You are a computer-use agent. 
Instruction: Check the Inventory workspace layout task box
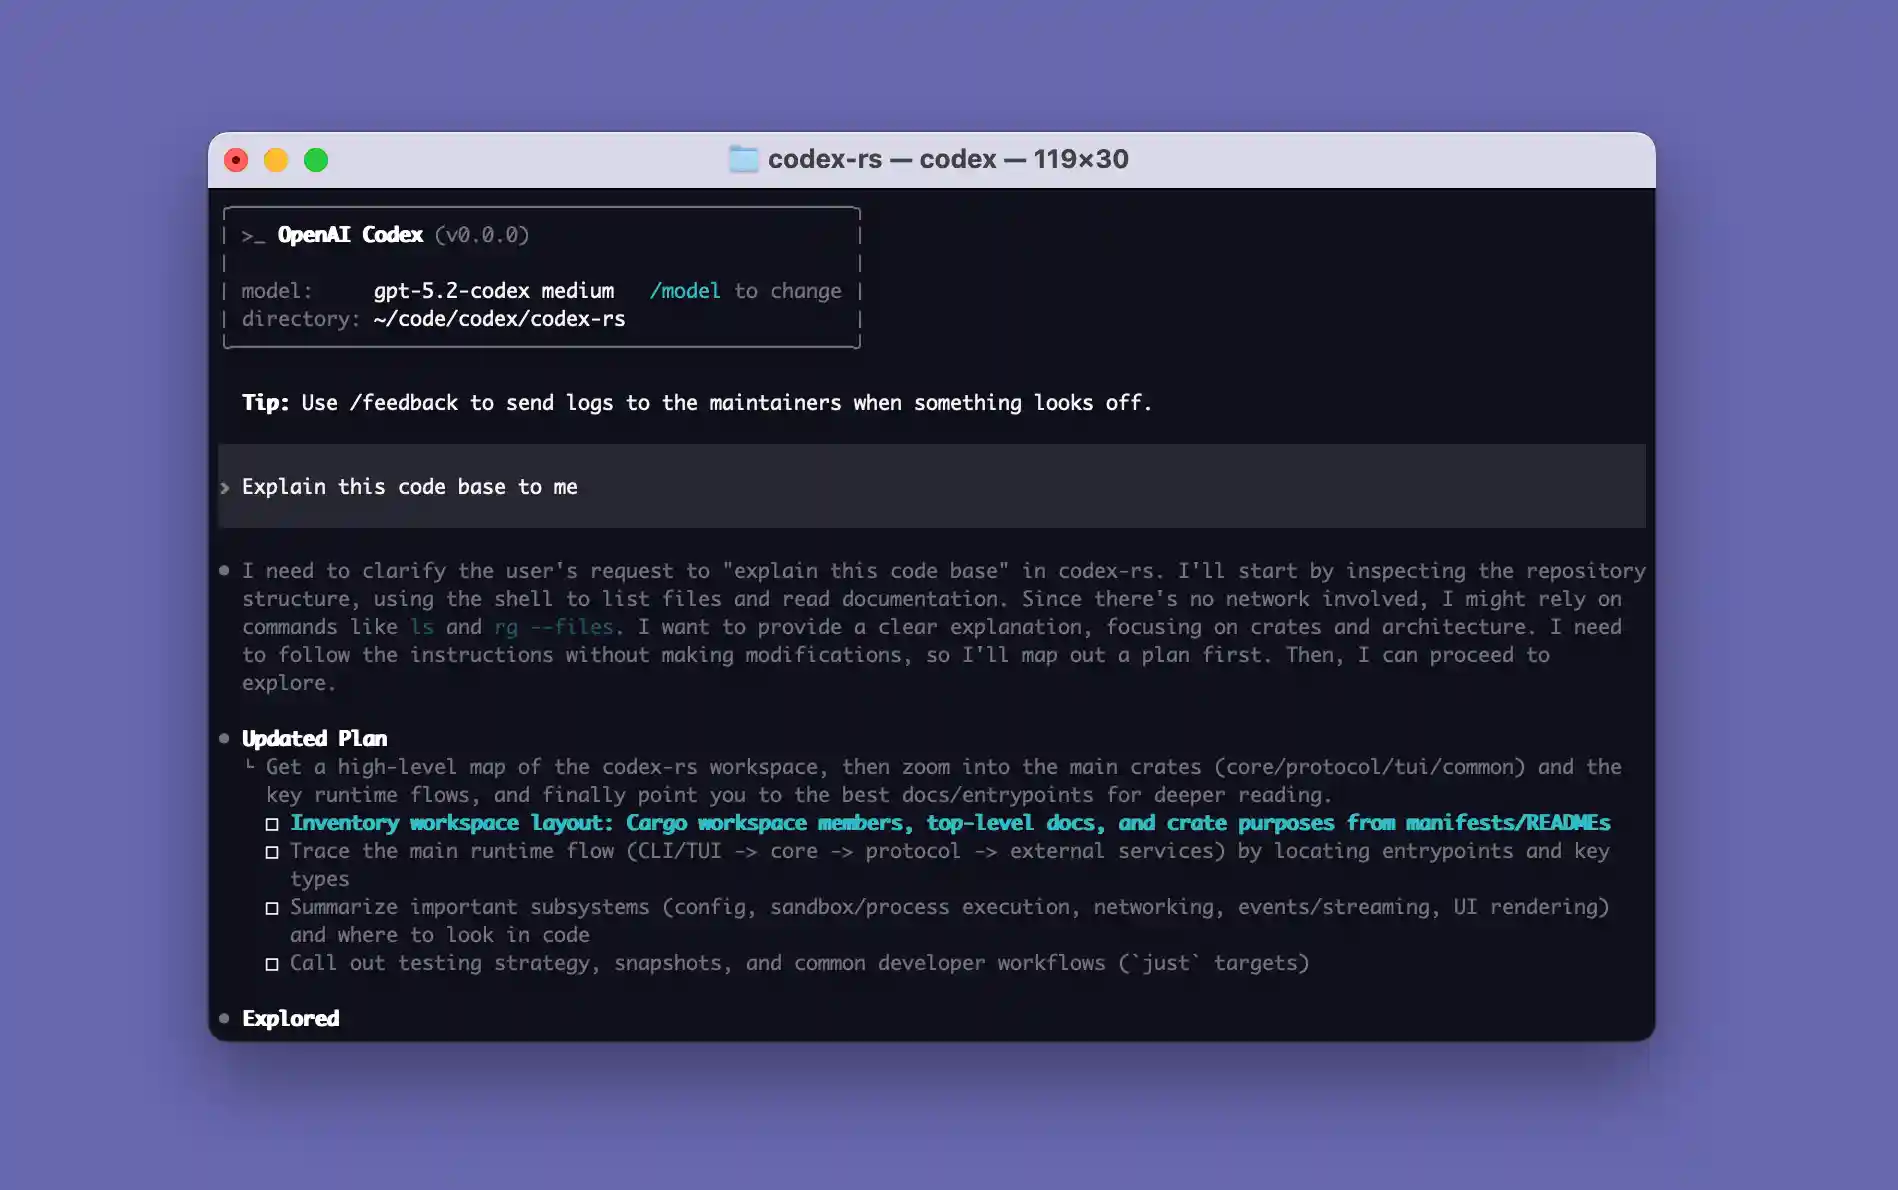(272, 823)
